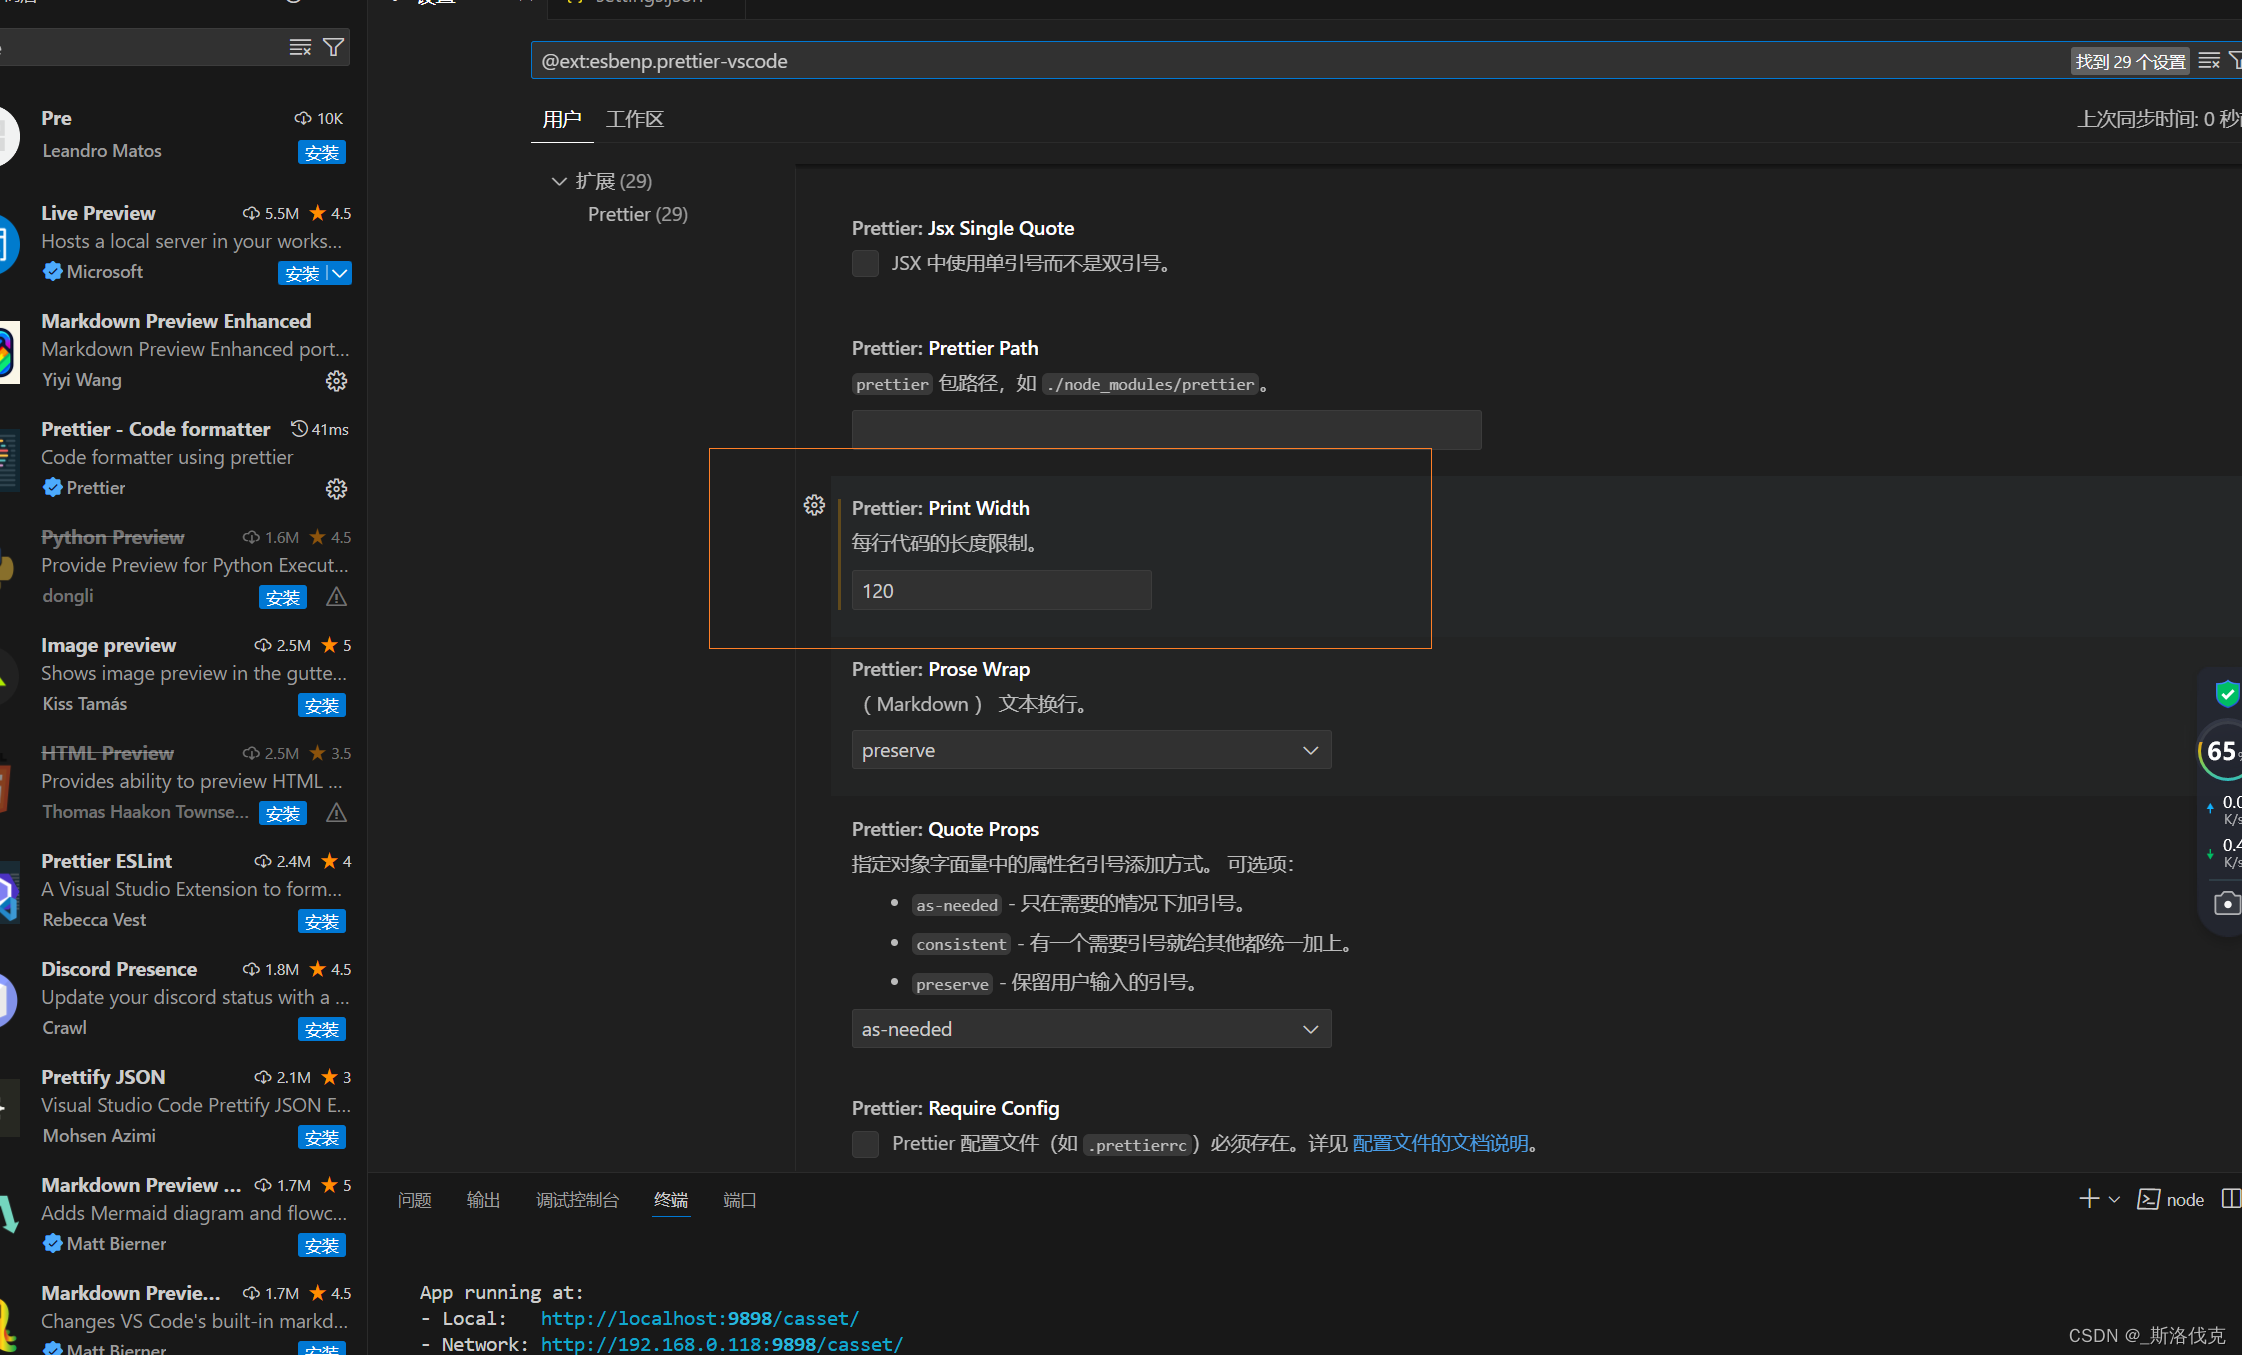
Task: Install the Discord Presence extension
Action: [322, 1029]
